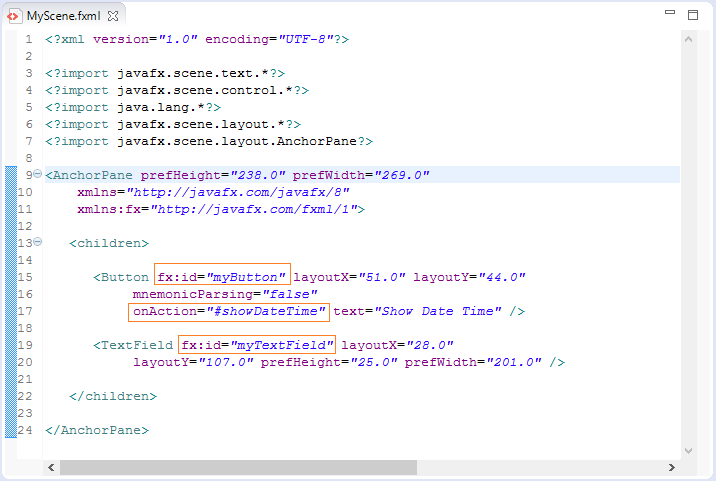Click the vertical scrollbar down arrow
The height and width of the screenshot is (481, 716).
pyautogui.click(x=689, y=451)
